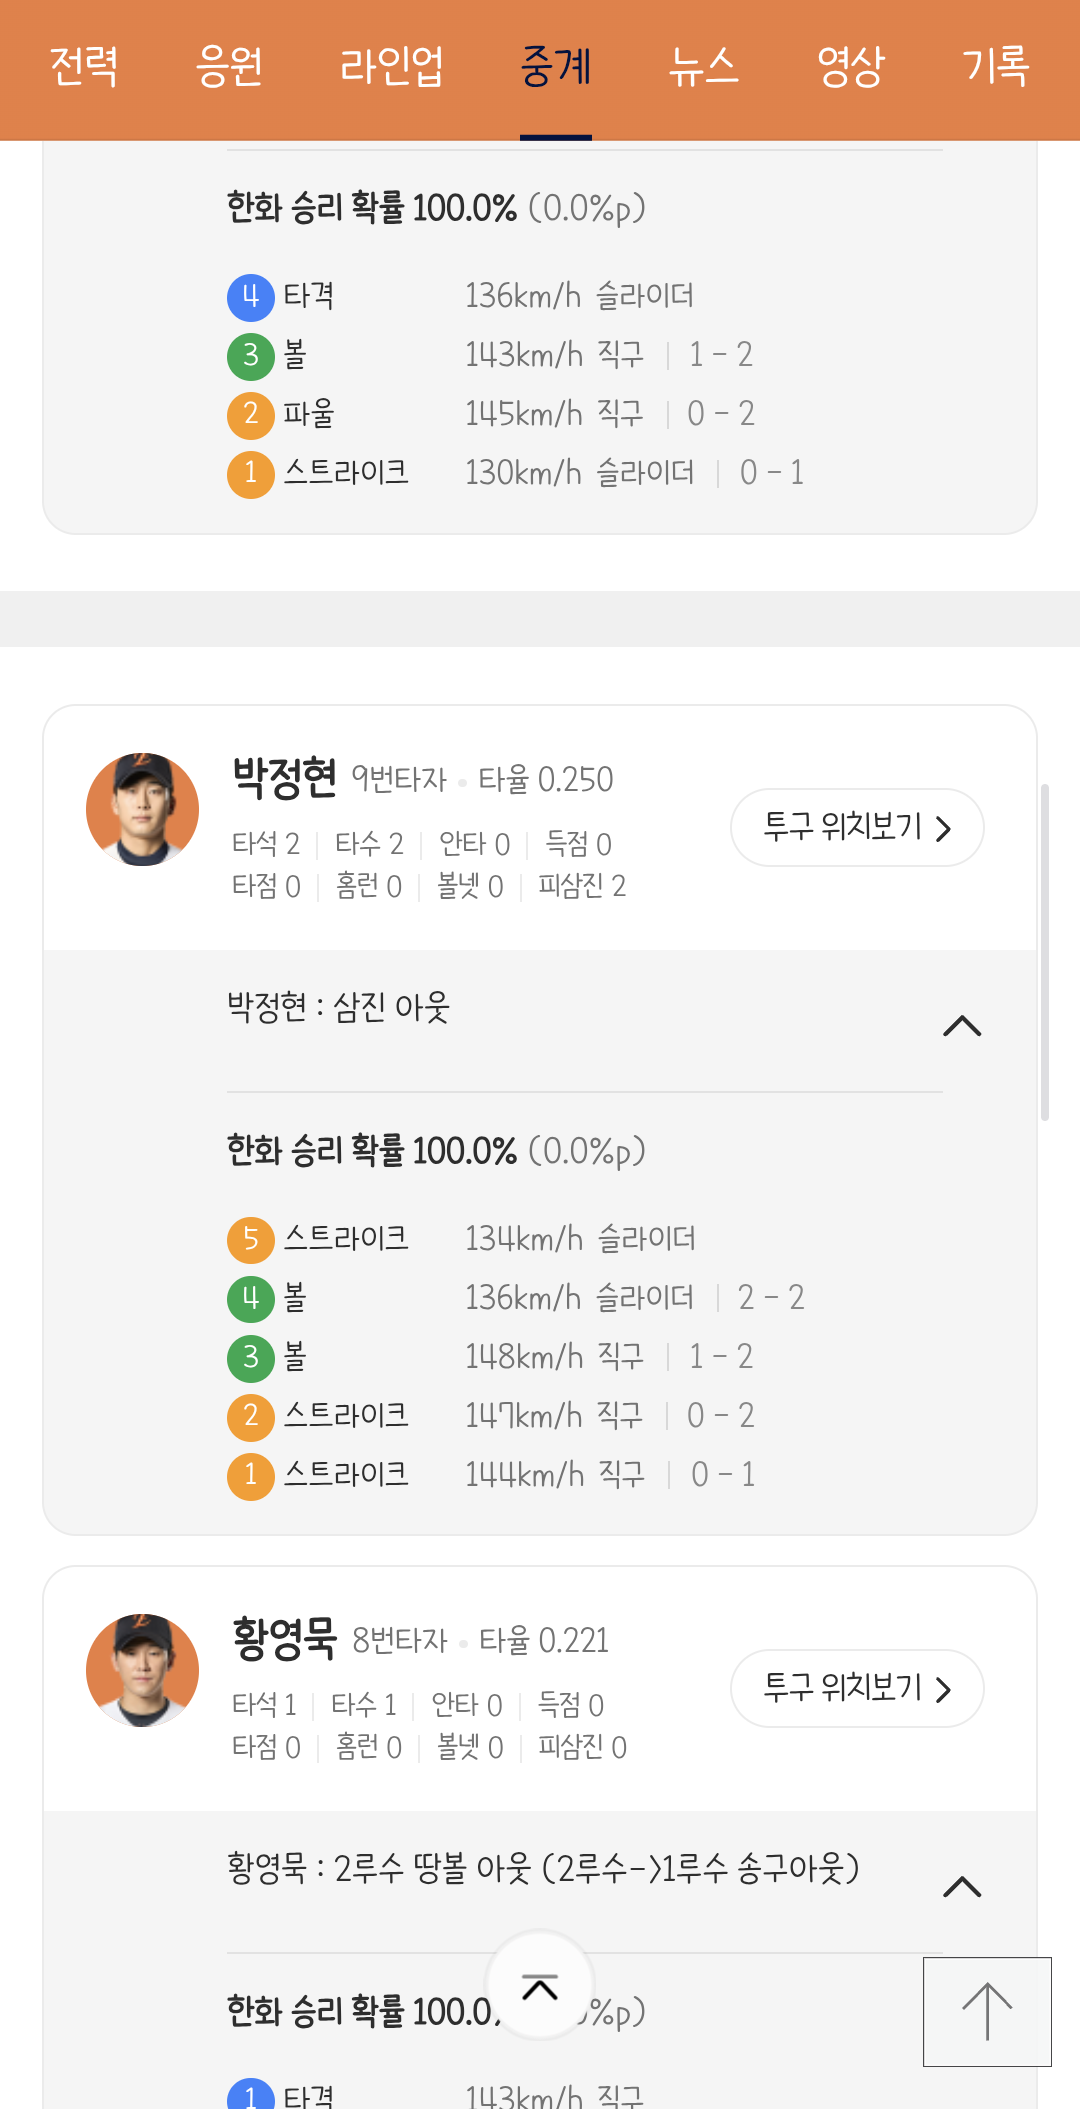Click the page vertical scrollbar

tap(1045, 952)
